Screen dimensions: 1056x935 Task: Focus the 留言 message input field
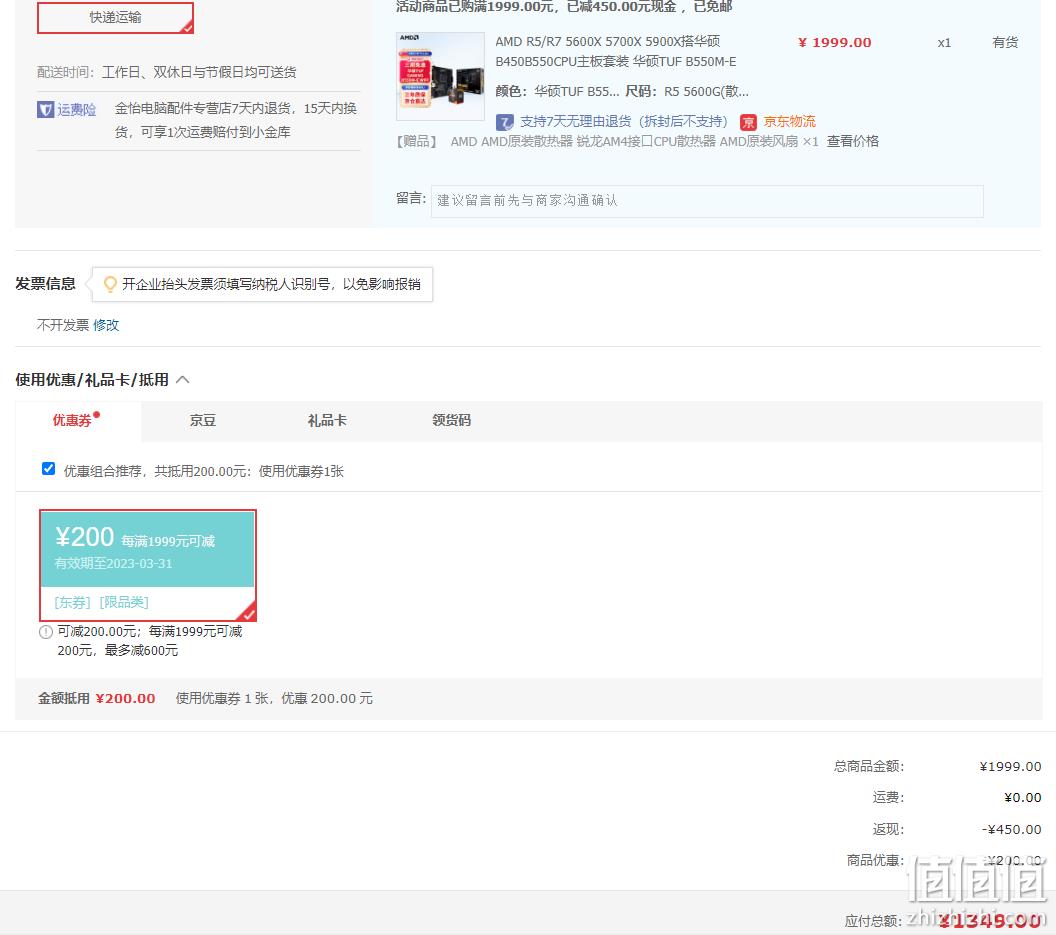707,201
